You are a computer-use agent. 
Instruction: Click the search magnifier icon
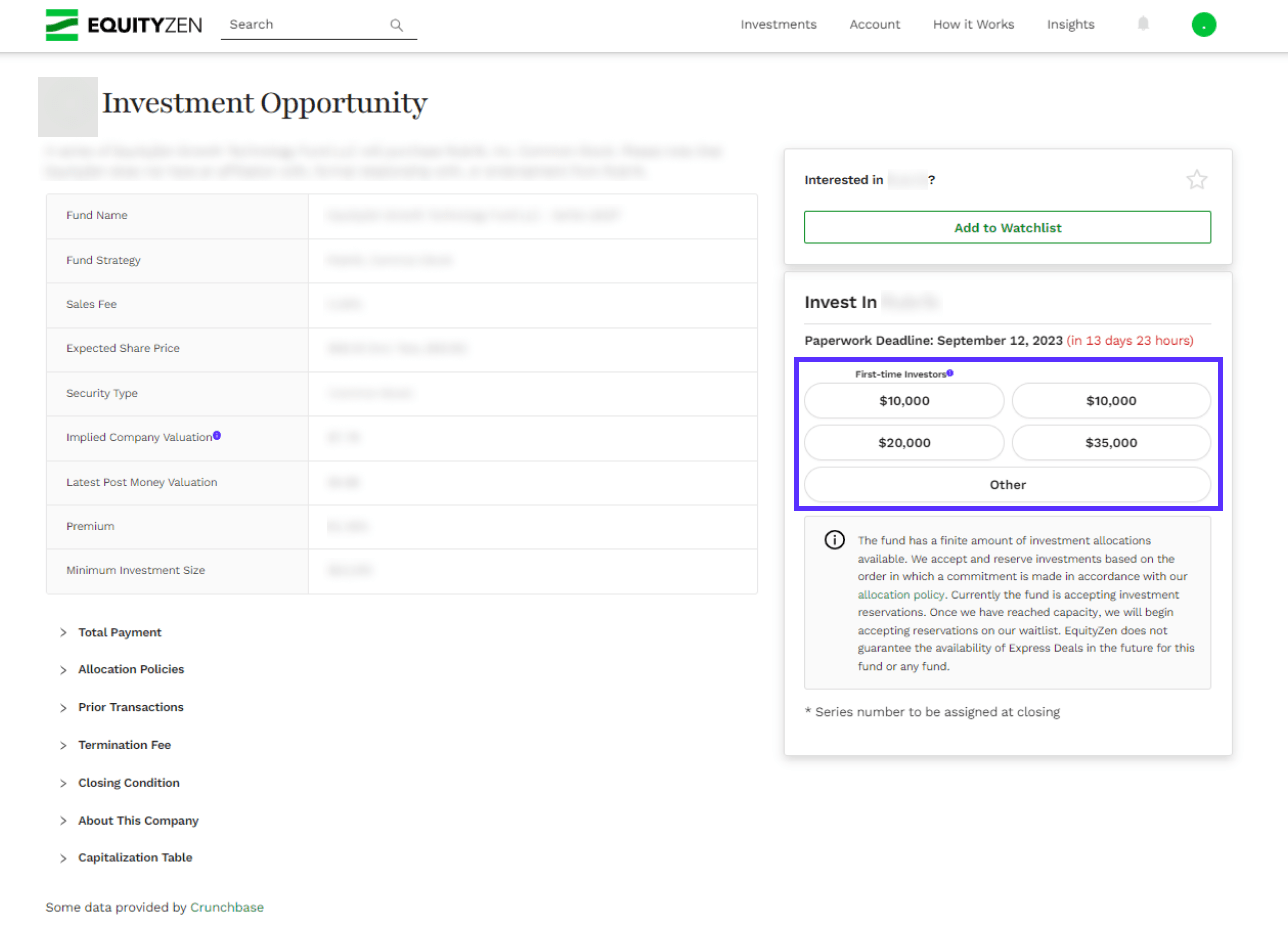coord(397,25)
